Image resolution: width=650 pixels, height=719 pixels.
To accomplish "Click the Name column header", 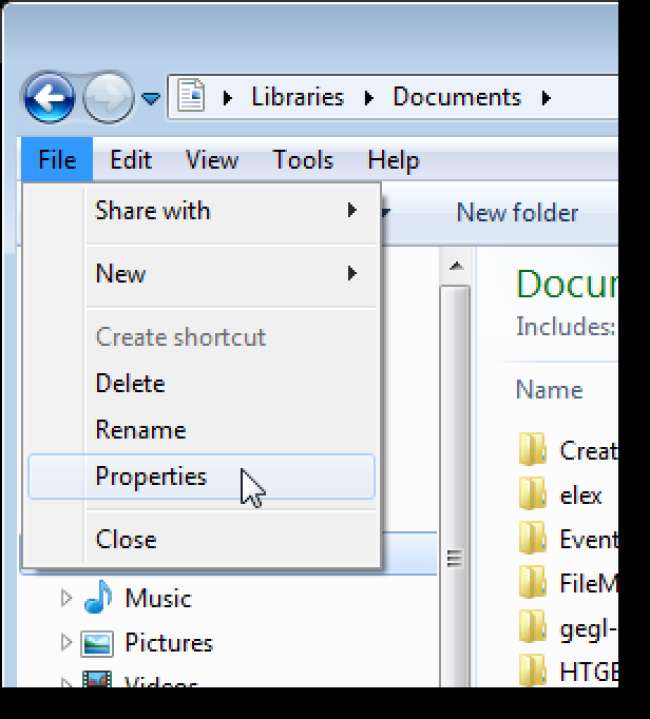I will pyautogui.click(x=549, y=390).
